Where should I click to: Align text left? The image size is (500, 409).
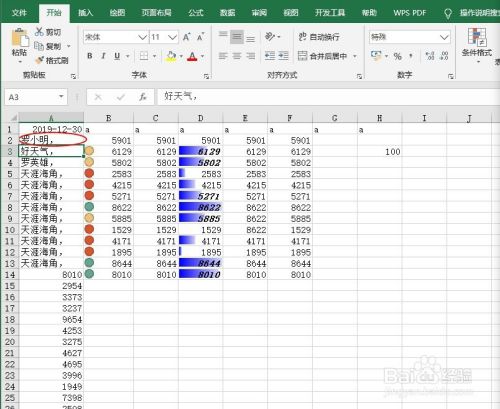(223, 56)
